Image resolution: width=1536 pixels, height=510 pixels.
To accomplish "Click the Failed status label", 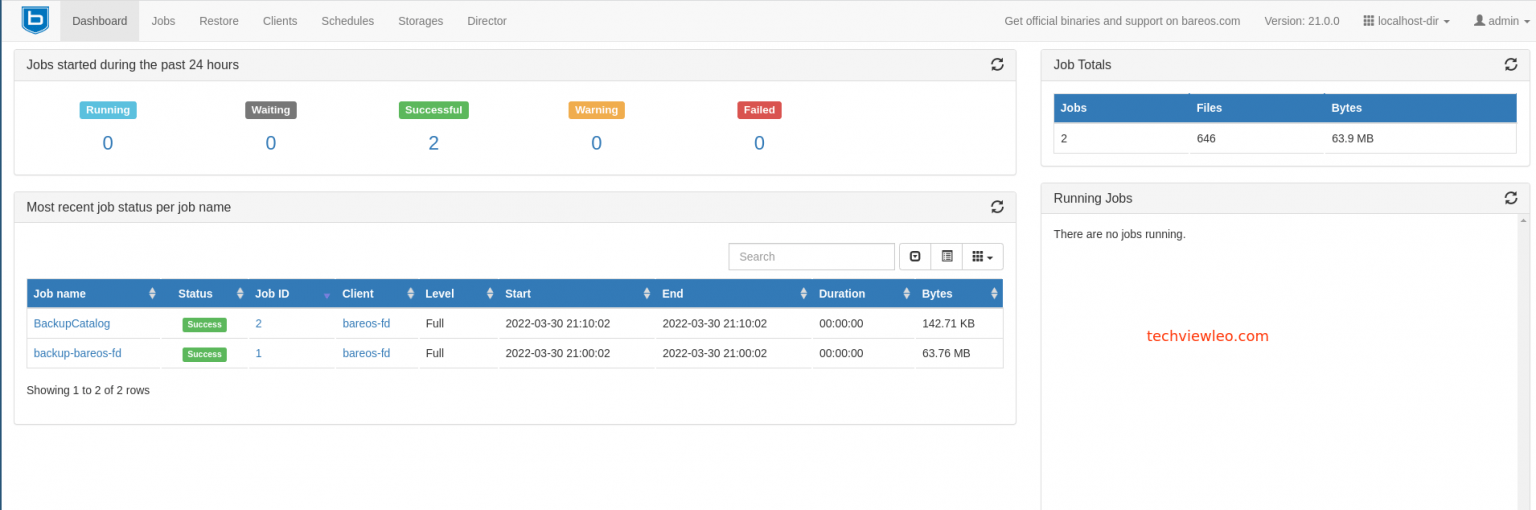I will [759, 110].
